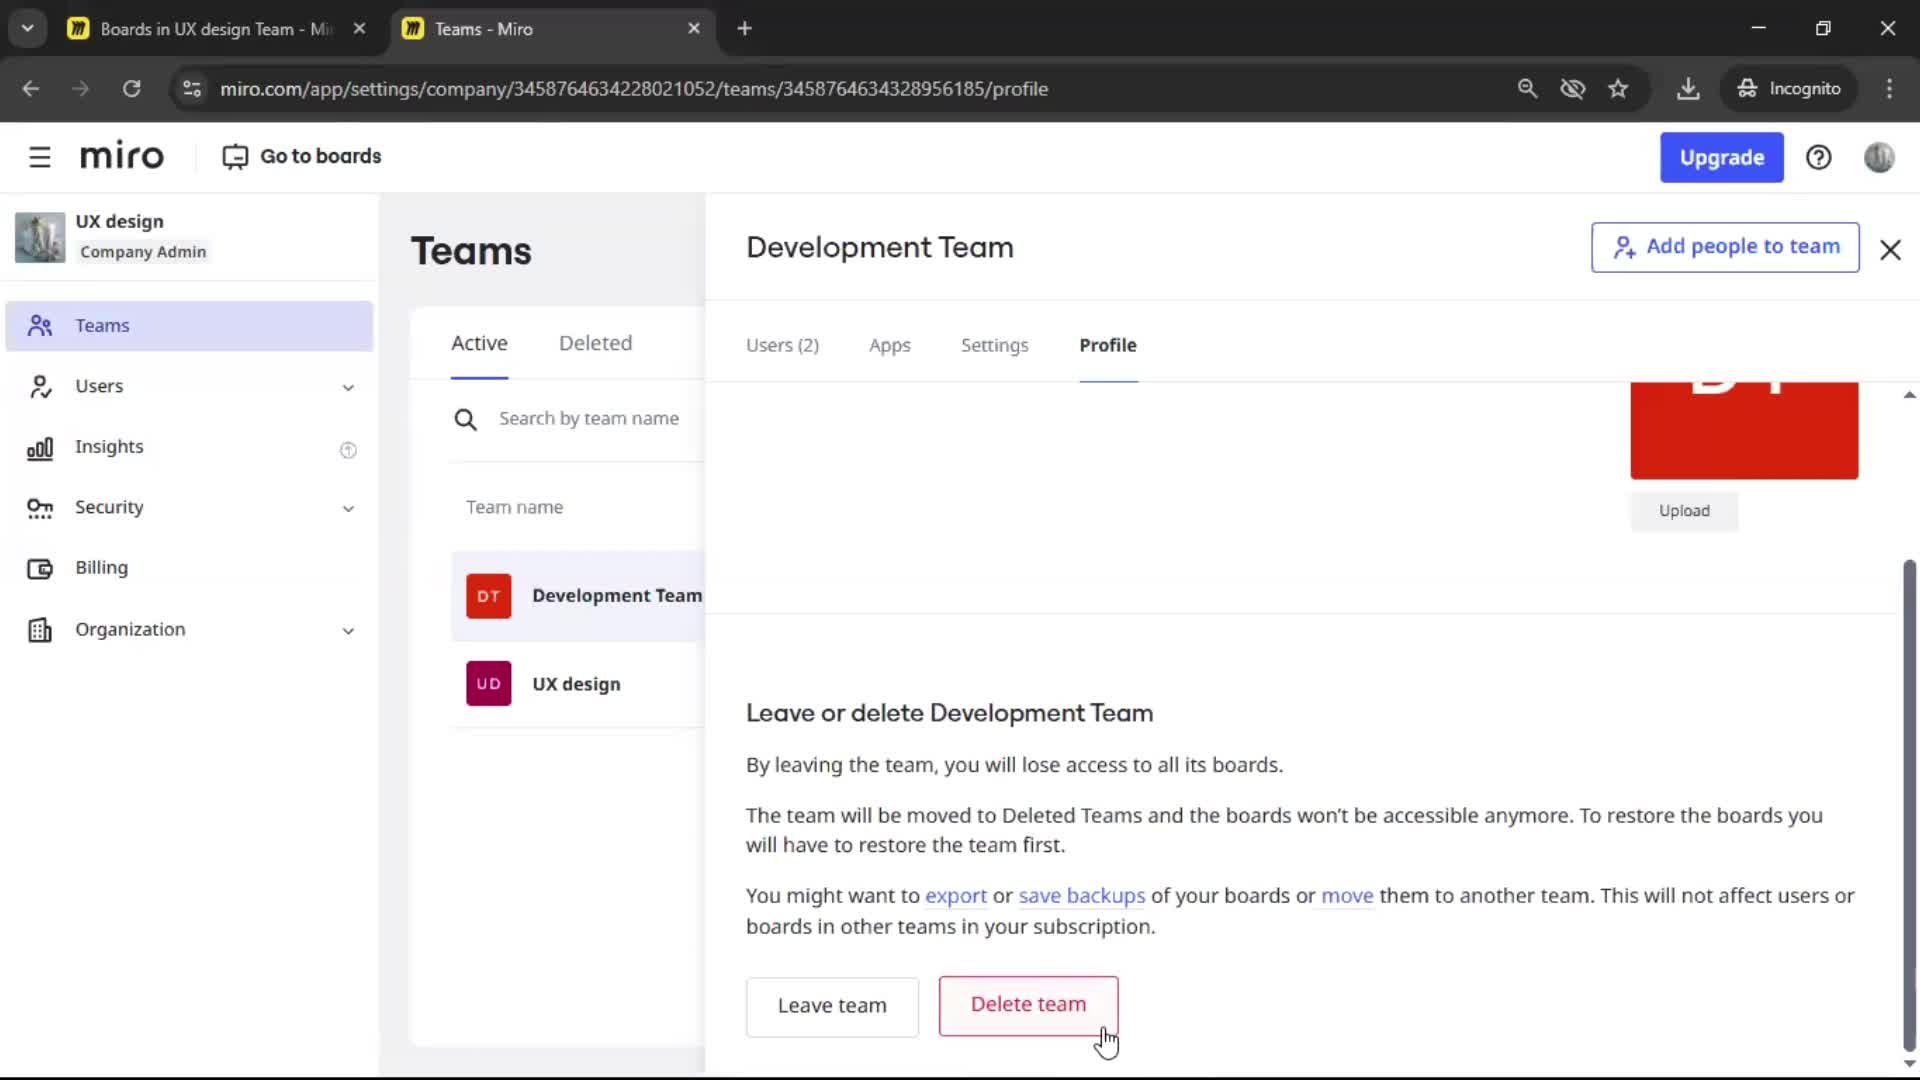This screenshot has height=1080, width=1920.
Task: Click the scrollbar up arrow
Action: tap(1909, 395)
